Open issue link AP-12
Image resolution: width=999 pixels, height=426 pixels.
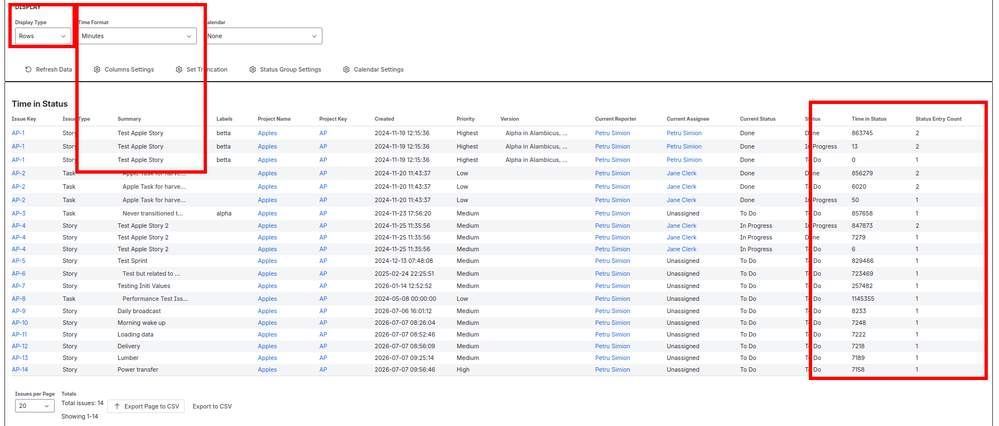pyautogui.click(x=20, y=346)
